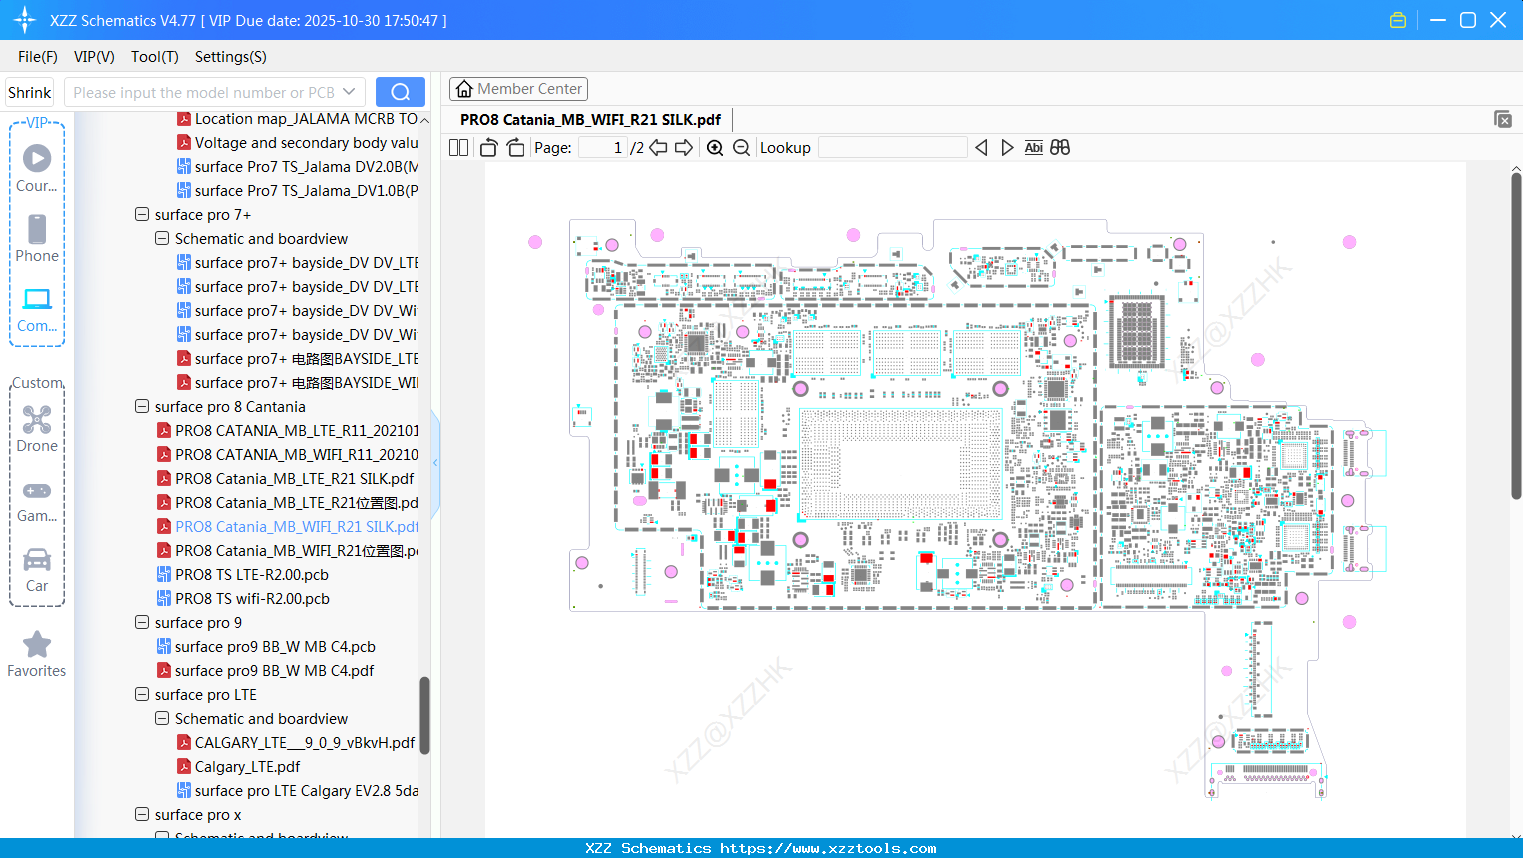Viewport: 1523px width, 858px height.
Task: Click the Shrink button
Action: click(x=29, y=92)
